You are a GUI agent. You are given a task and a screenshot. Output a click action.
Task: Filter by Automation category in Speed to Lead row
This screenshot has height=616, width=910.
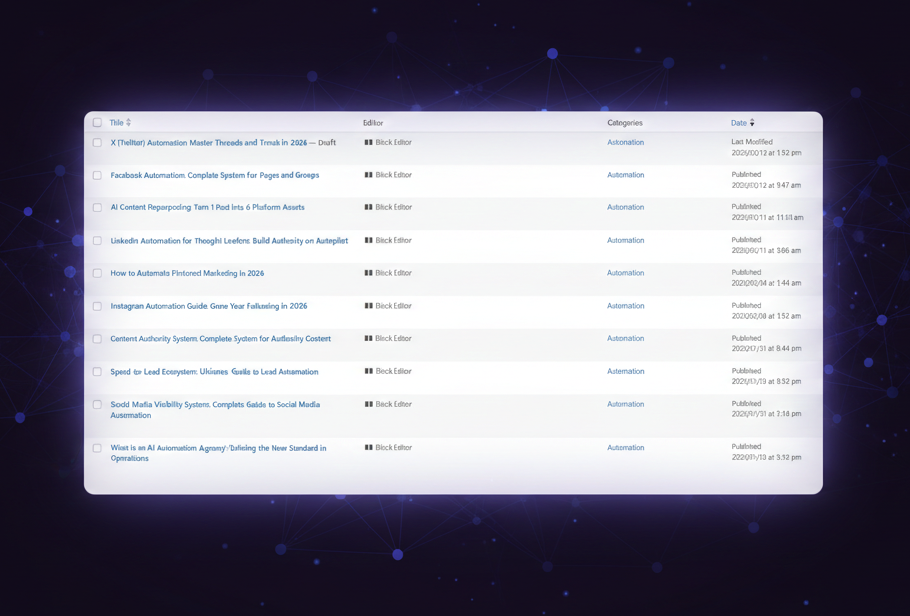point(626,371)
